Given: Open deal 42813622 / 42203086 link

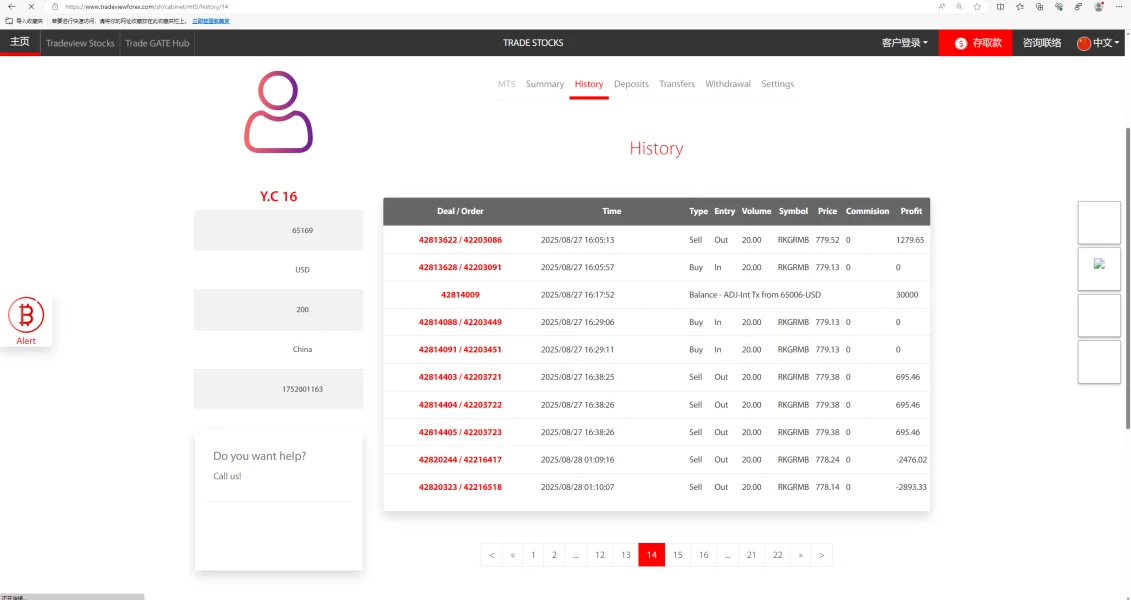Looking at the screenshot, I should [460, 239].
